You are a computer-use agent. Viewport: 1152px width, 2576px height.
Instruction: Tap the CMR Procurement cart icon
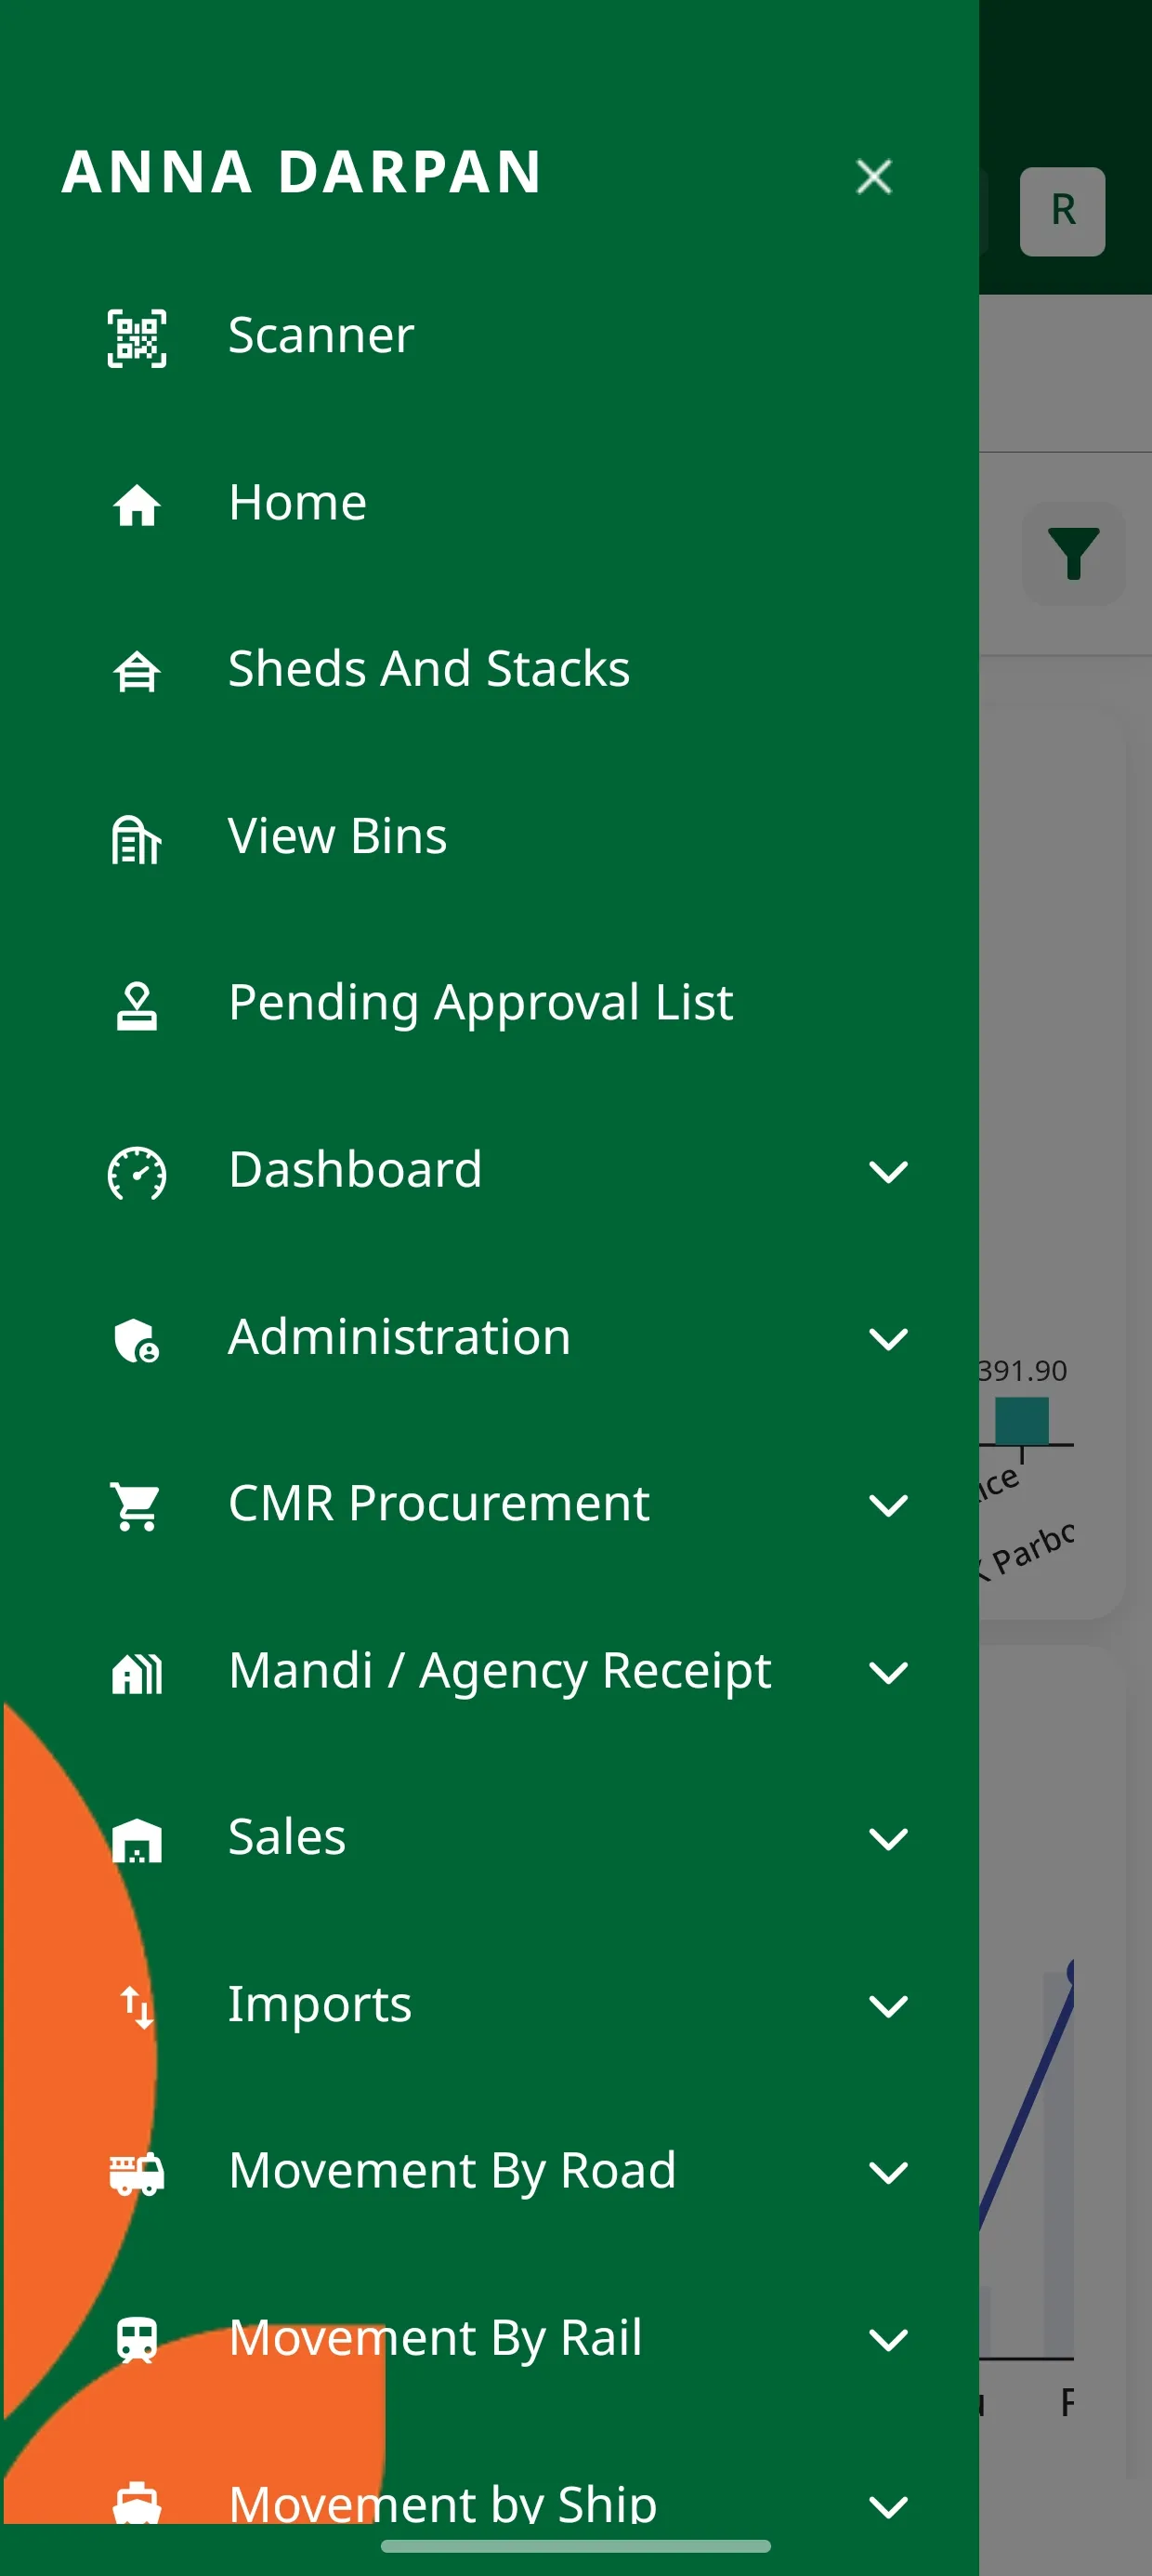click(x=137, y=1505)
